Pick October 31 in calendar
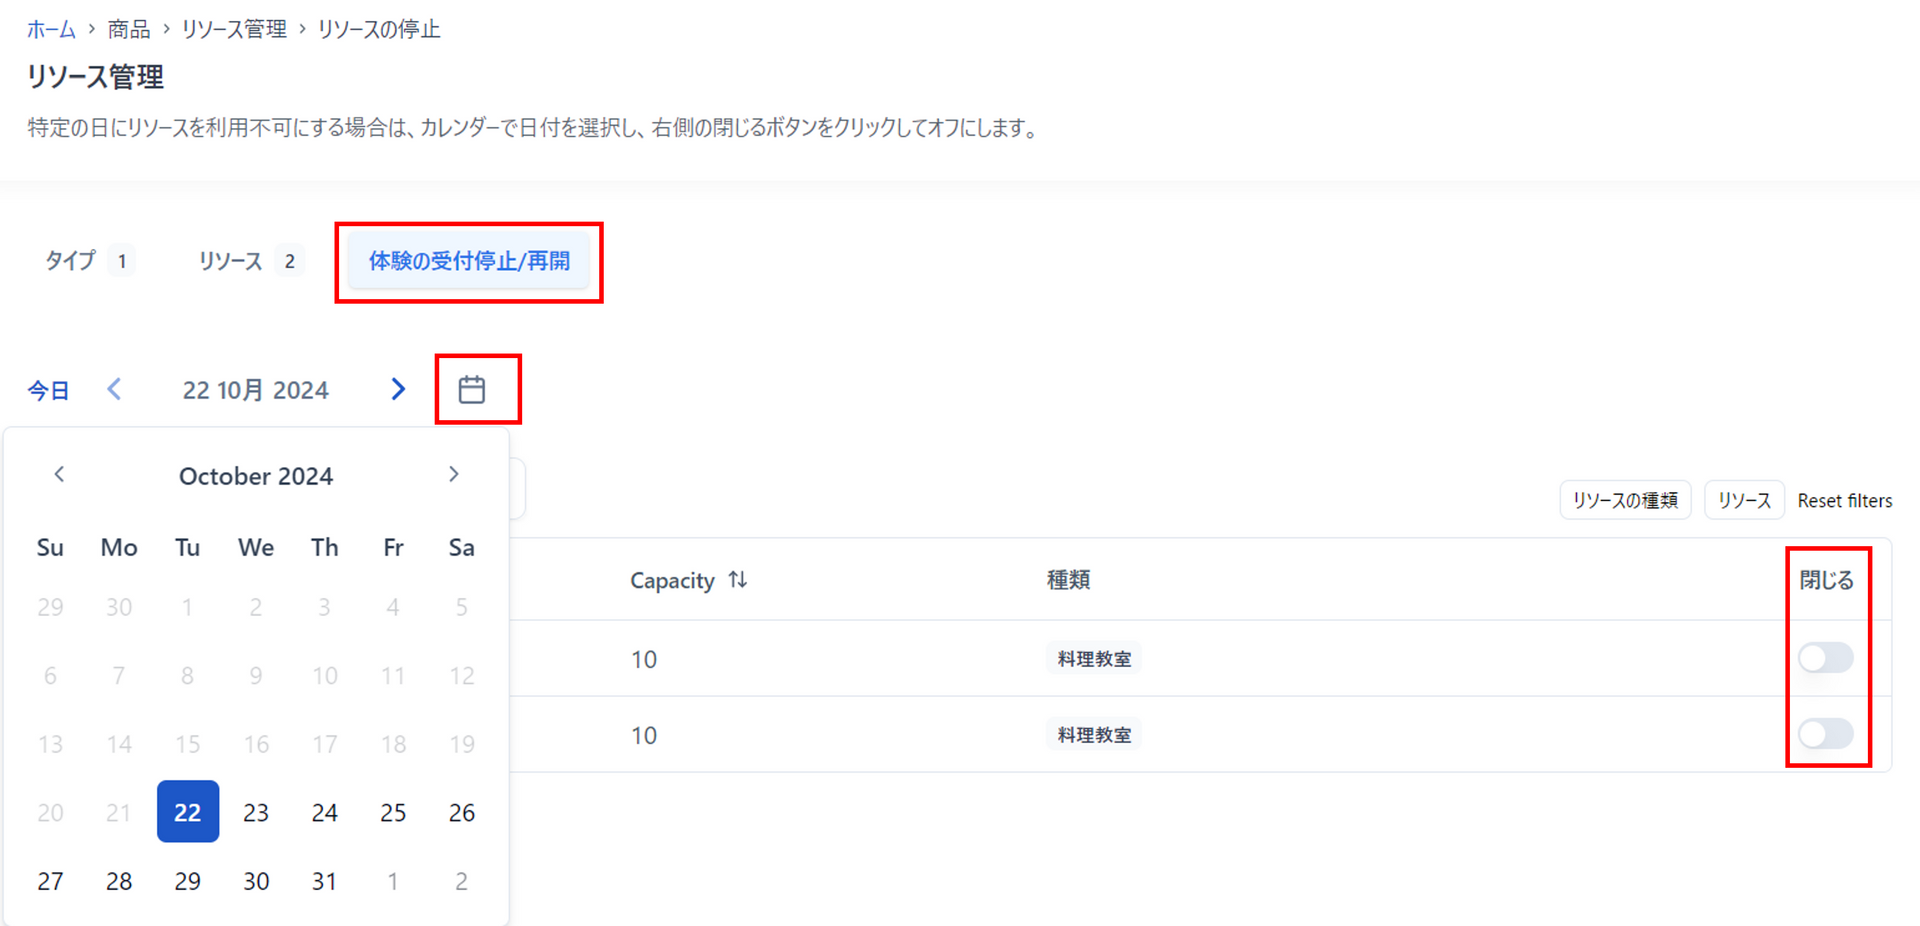Screen dimensions: 1920x926 pos(324,881)
